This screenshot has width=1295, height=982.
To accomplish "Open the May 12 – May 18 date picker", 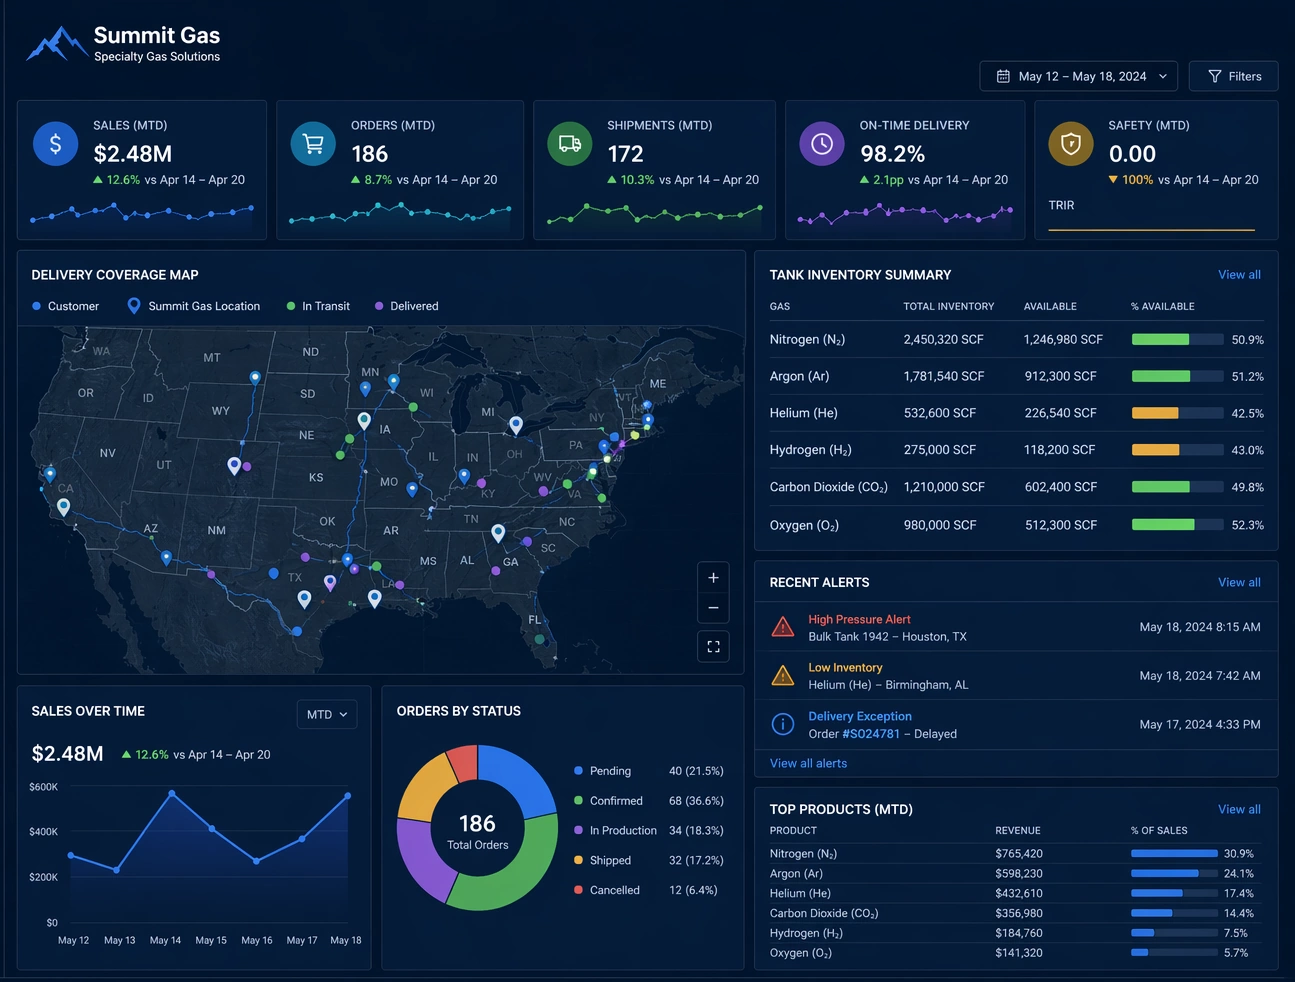I will pyautogui.click(x=1078, y=75).
